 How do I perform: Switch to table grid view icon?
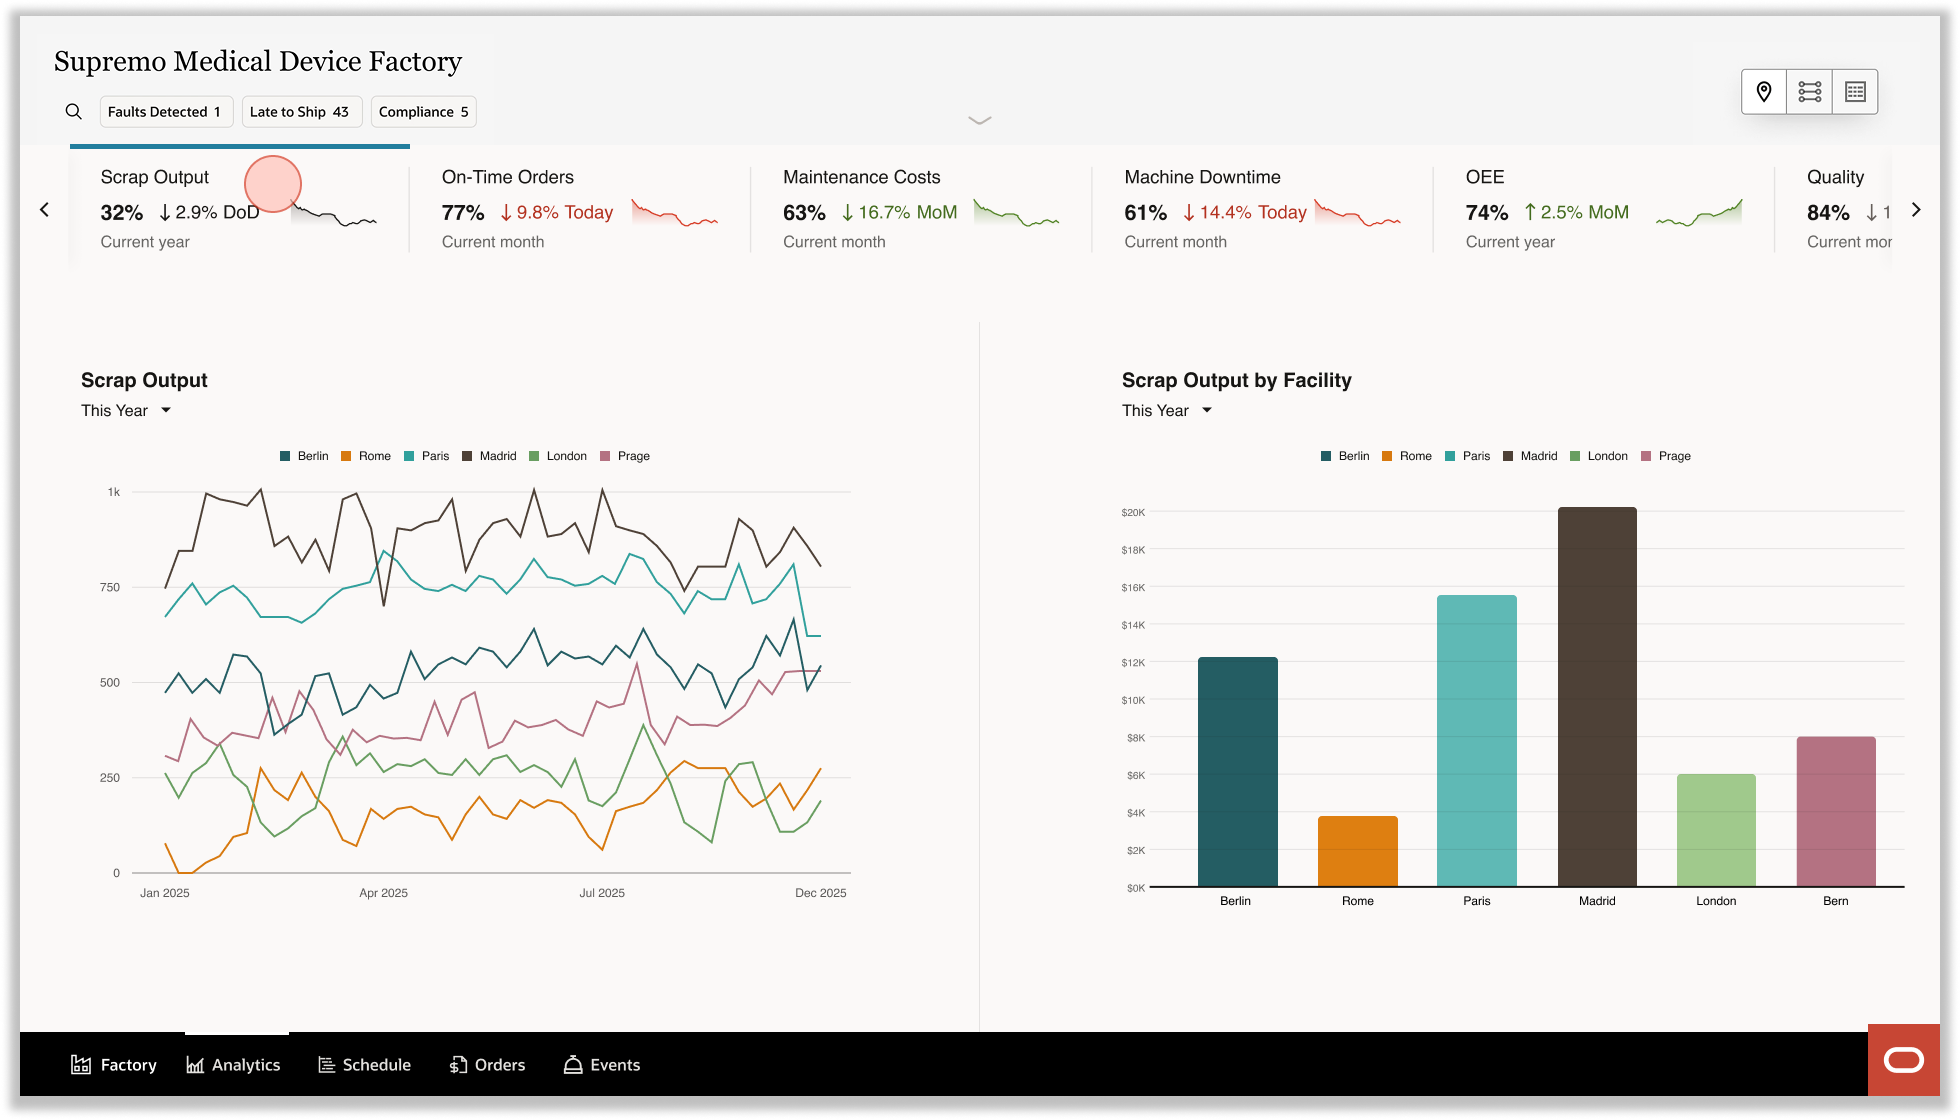[1855, 92]
